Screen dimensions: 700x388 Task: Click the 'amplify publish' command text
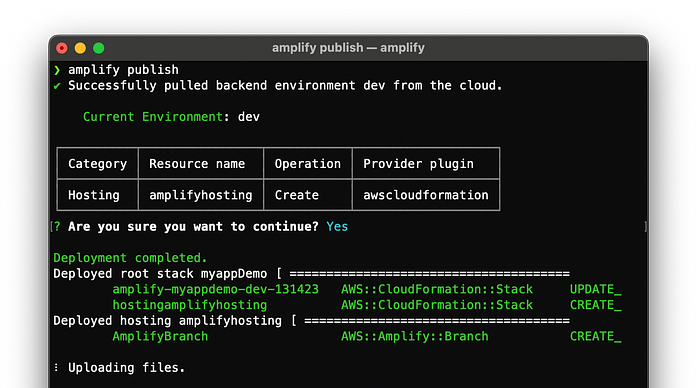[123, 70]
